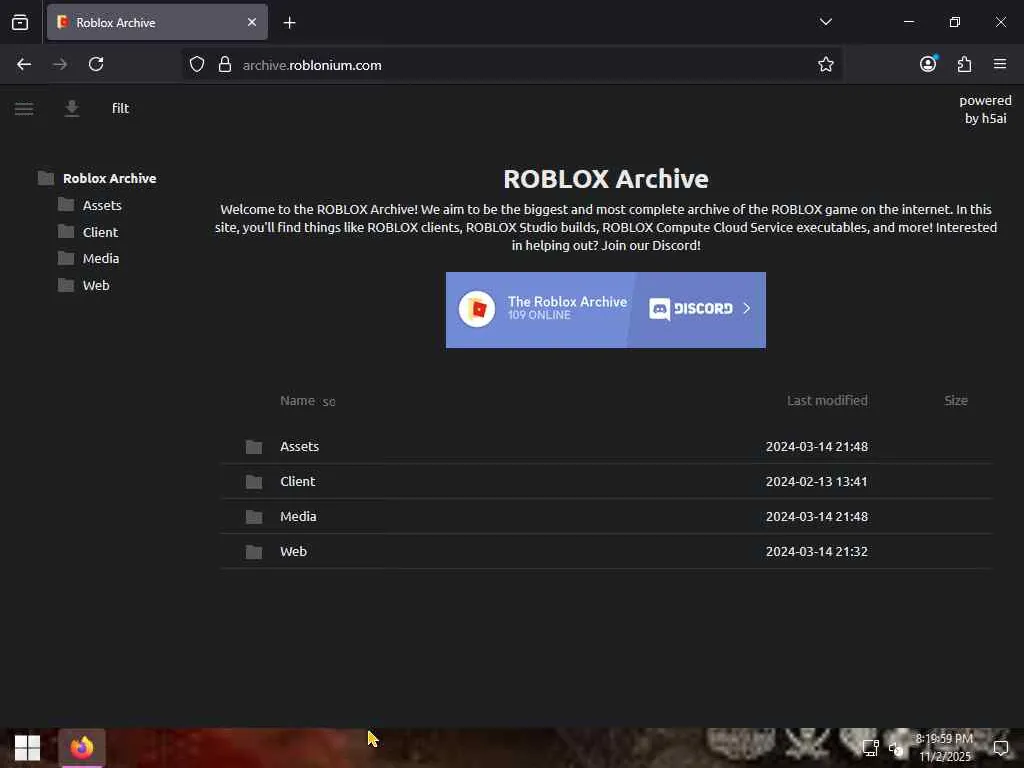Click Assets date 2024-03-14 21:48

[816, 447]
